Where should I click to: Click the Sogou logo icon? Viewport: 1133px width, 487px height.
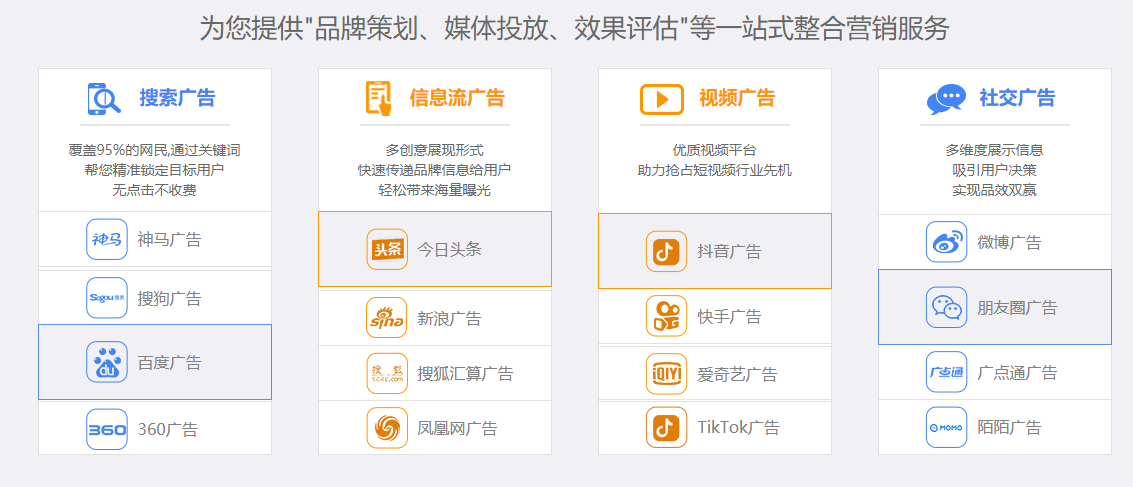[107, 298]
